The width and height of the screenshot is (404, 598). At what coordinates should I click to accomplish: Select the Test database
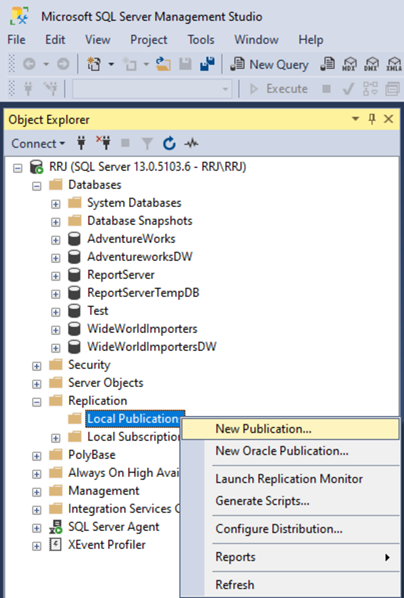[x=98, y=311]
